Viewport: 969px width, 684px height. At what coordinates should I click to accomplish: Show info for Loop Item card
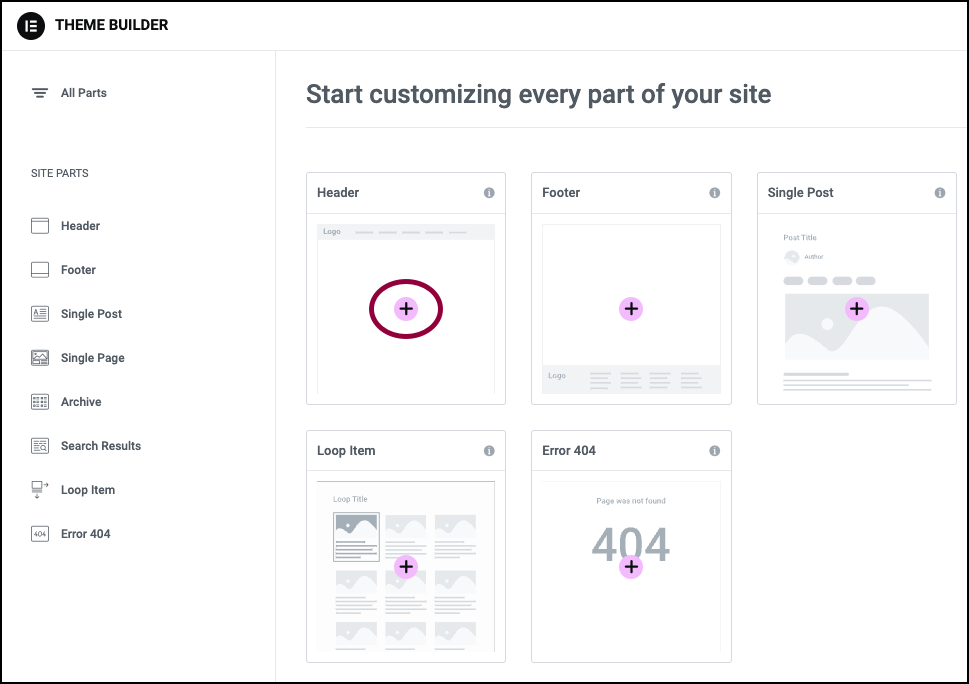(x=489, y=450)
